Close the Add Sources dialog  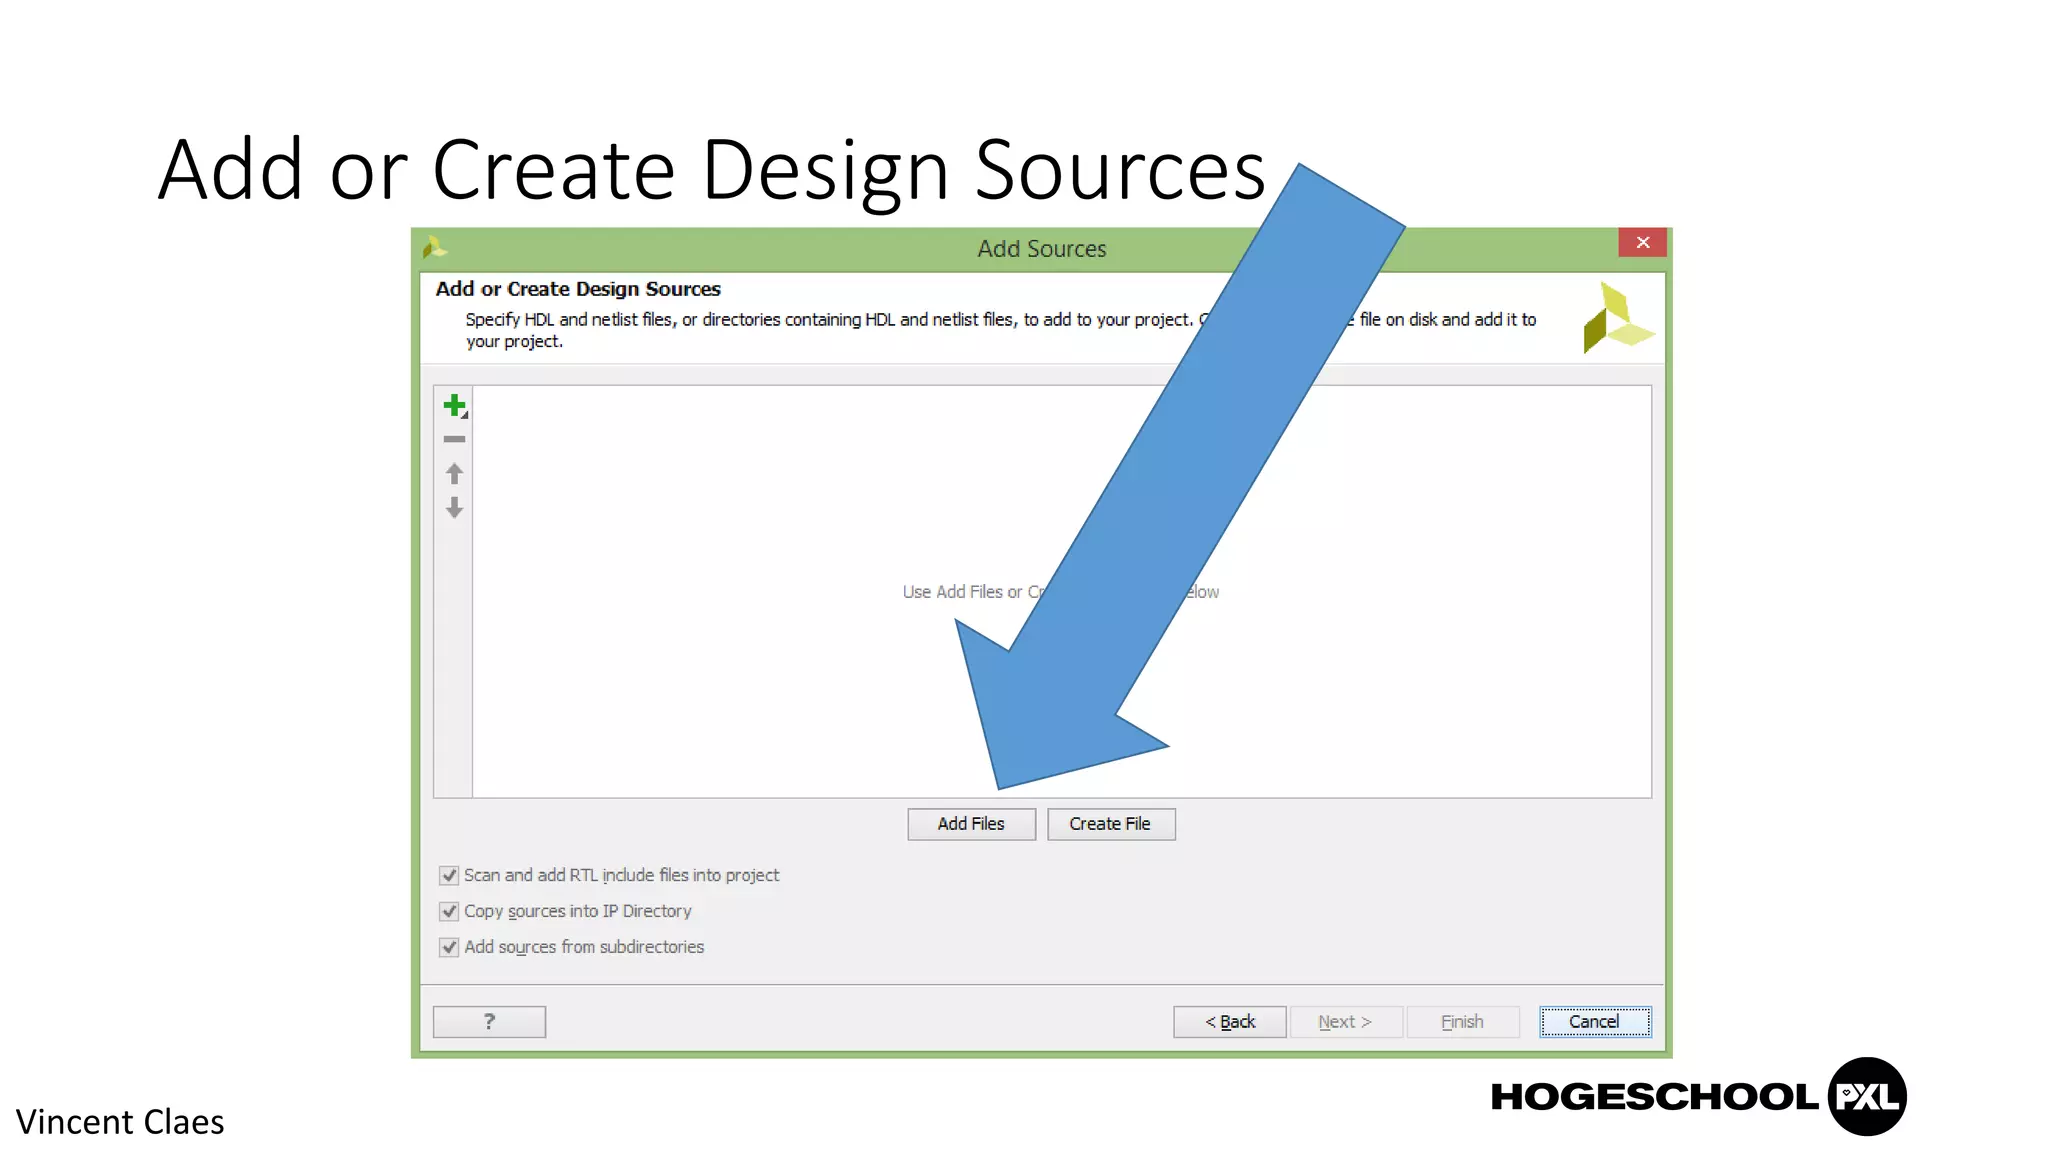(1642, 242)
